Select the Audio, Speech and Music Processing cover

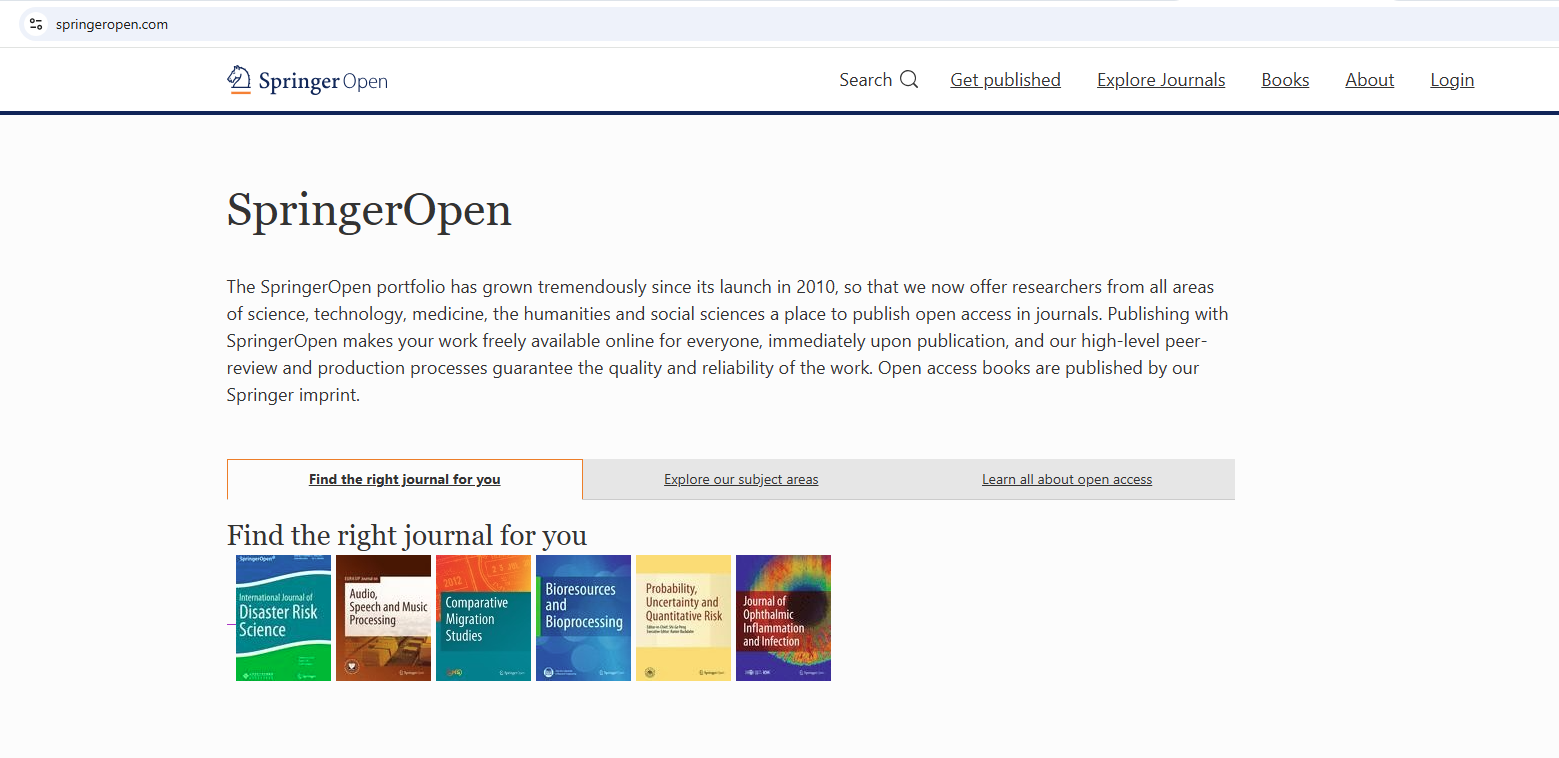tap(383, 618)
